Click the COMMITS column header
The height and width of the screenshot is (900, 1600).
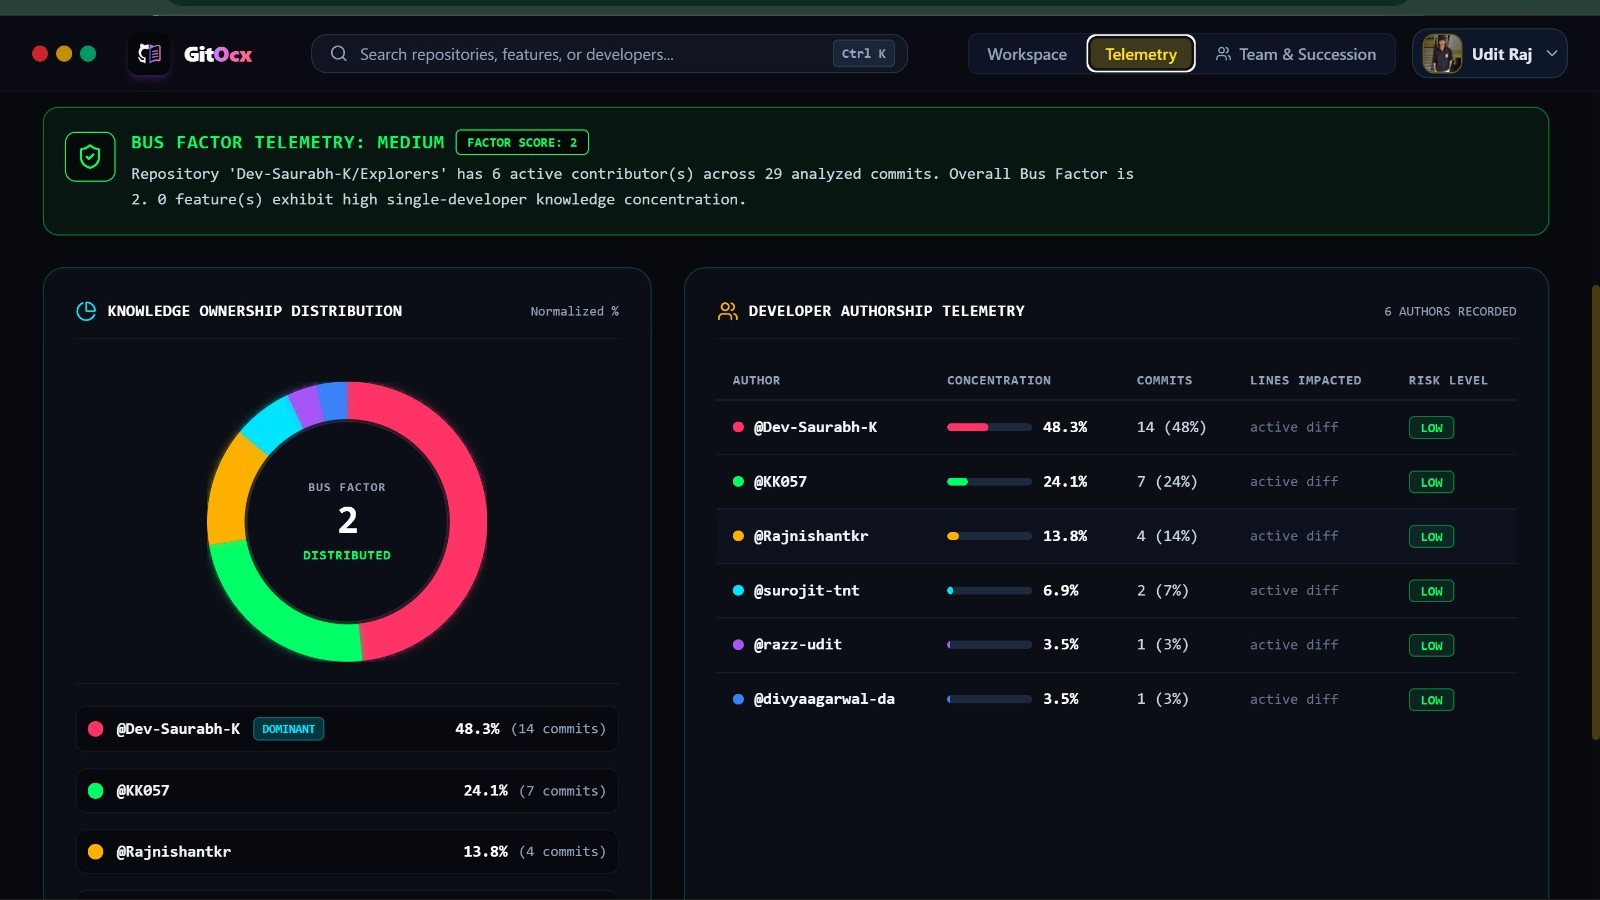[1164, 381]
